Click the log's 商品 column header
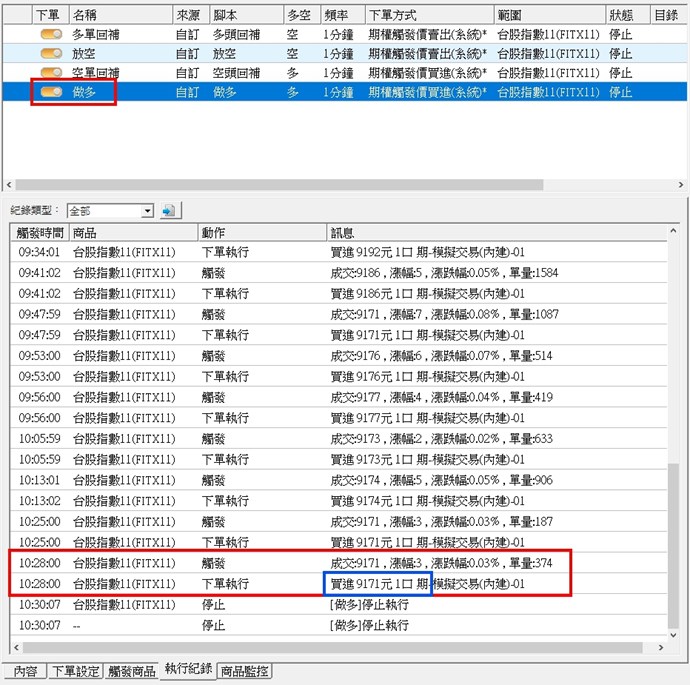The image size is (690, 685). pos(133,233)
